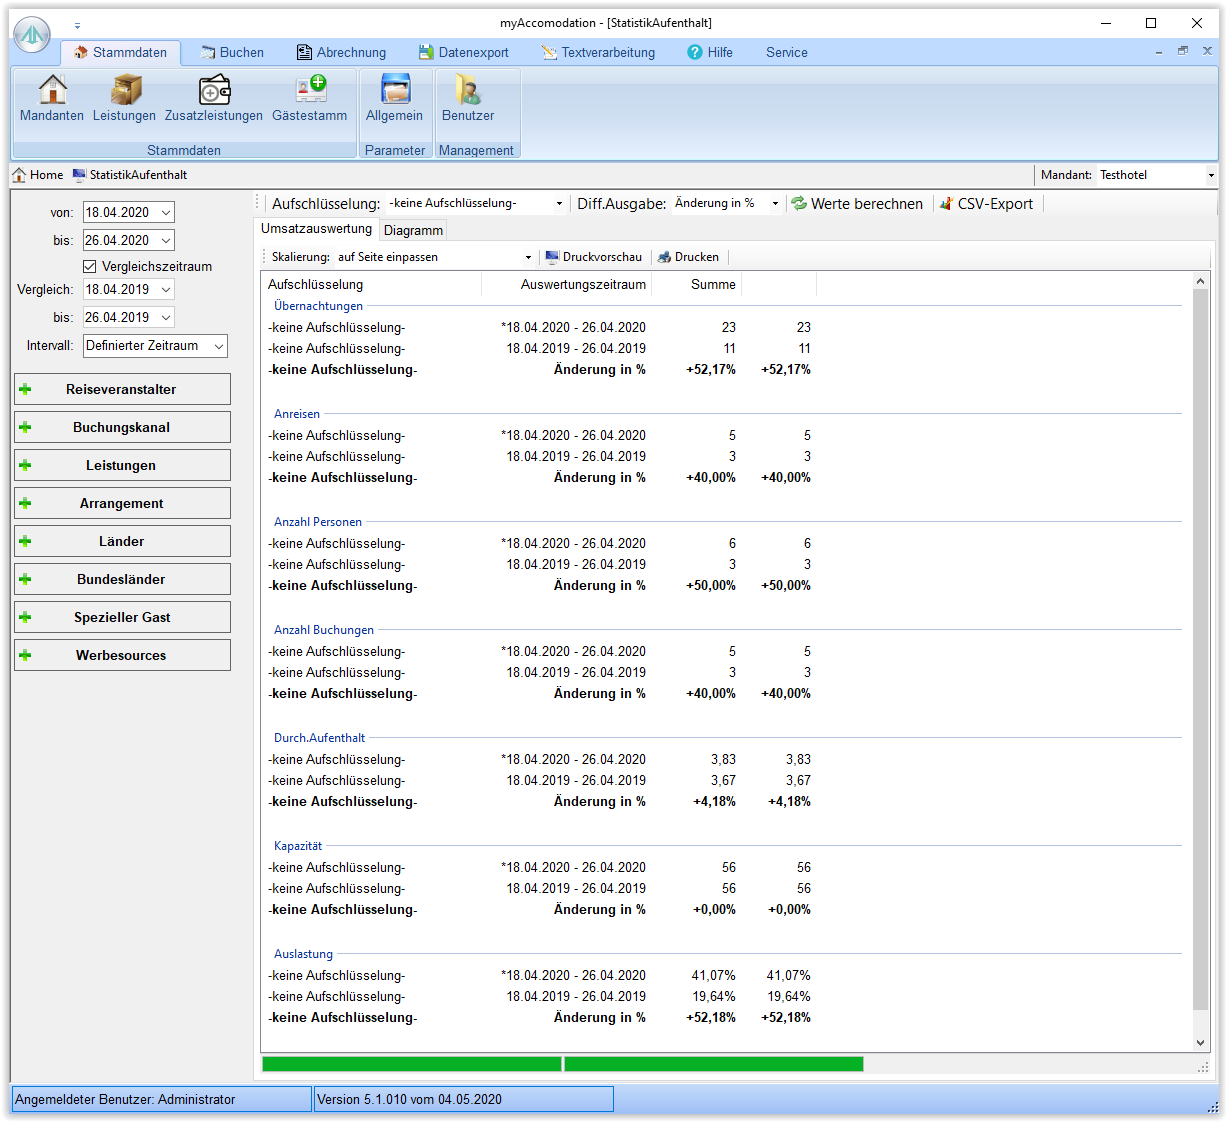1227x1122 pixels.
Task: Open the Druckvorschau print preview
Action: (594, 257)
